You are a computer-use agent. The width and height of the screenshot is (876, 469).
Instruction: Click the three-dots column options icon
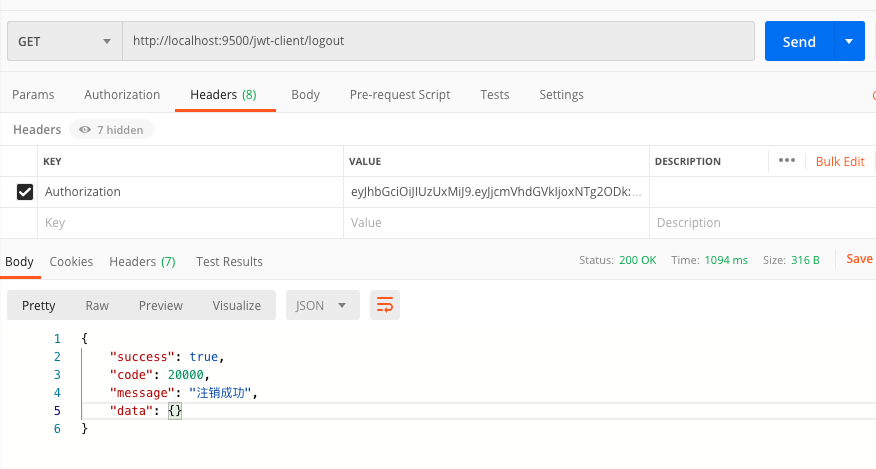786,161
